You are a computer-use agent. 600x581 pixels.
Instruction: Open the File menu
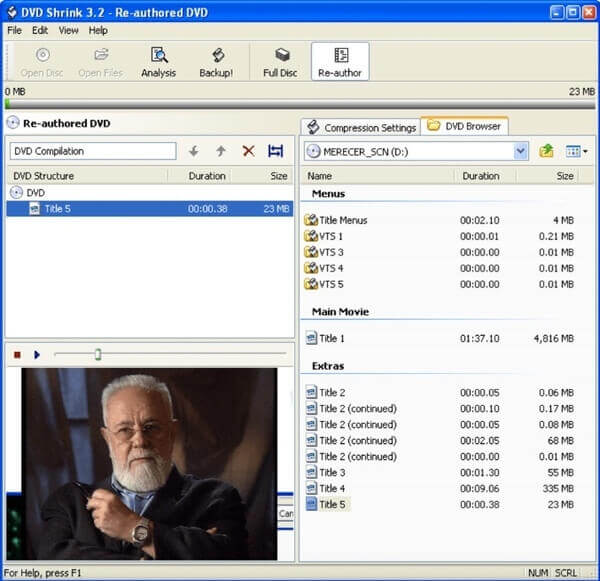(15, 31)
